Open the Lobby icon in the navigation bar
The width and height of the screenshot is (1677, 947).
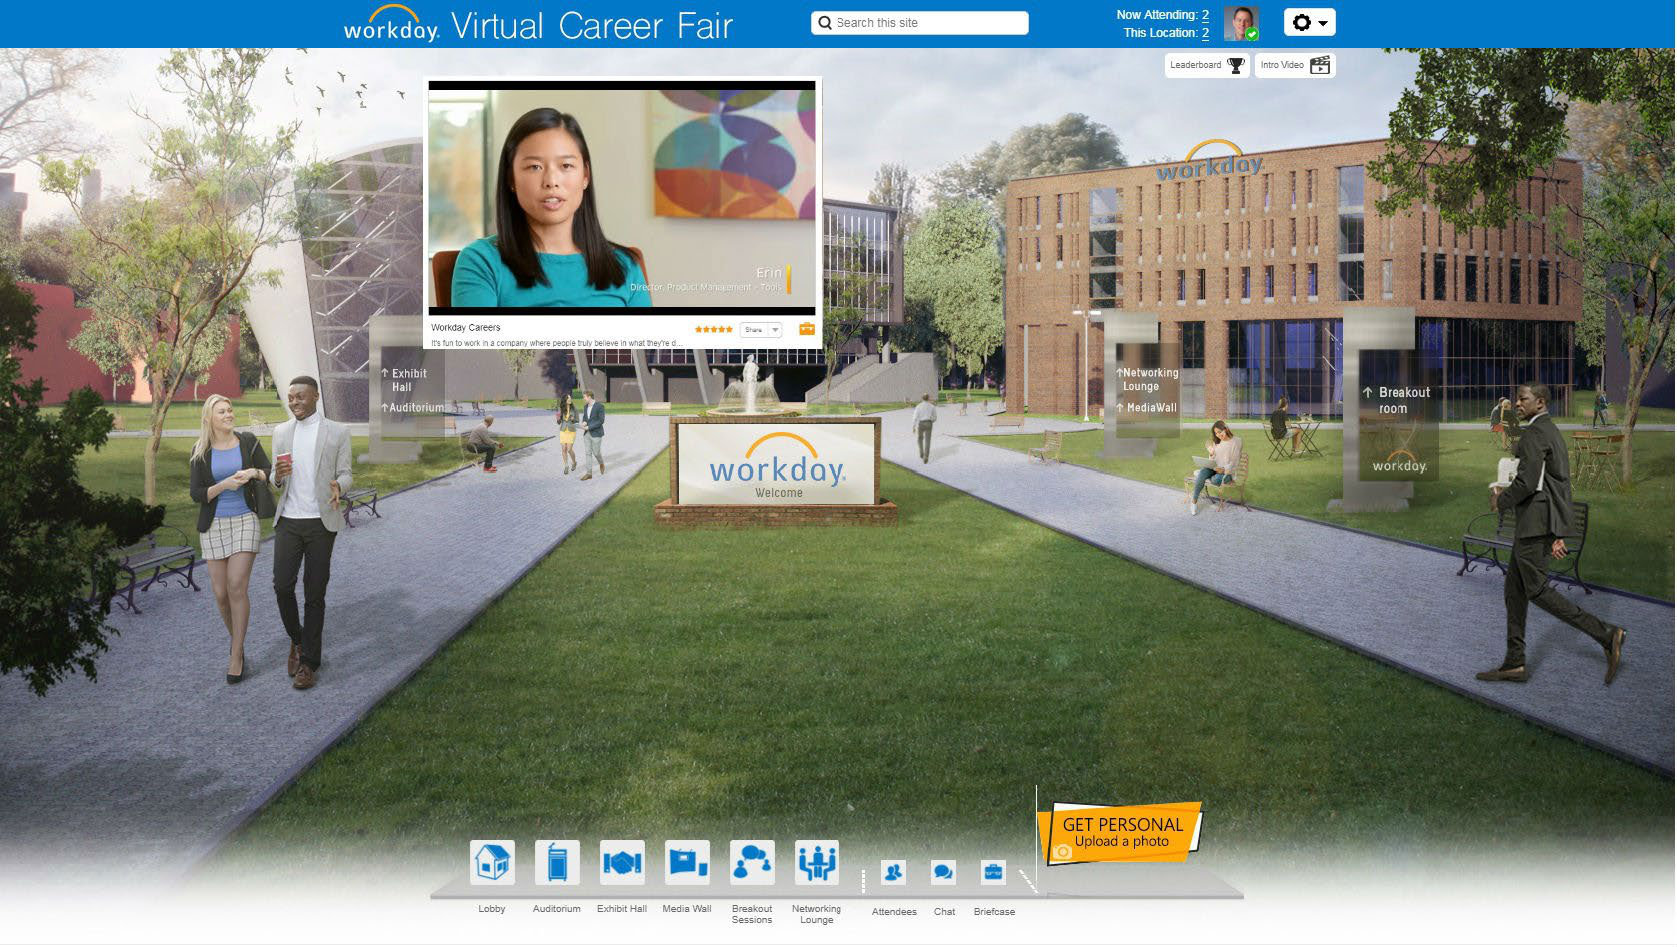(x=492, y=862)
